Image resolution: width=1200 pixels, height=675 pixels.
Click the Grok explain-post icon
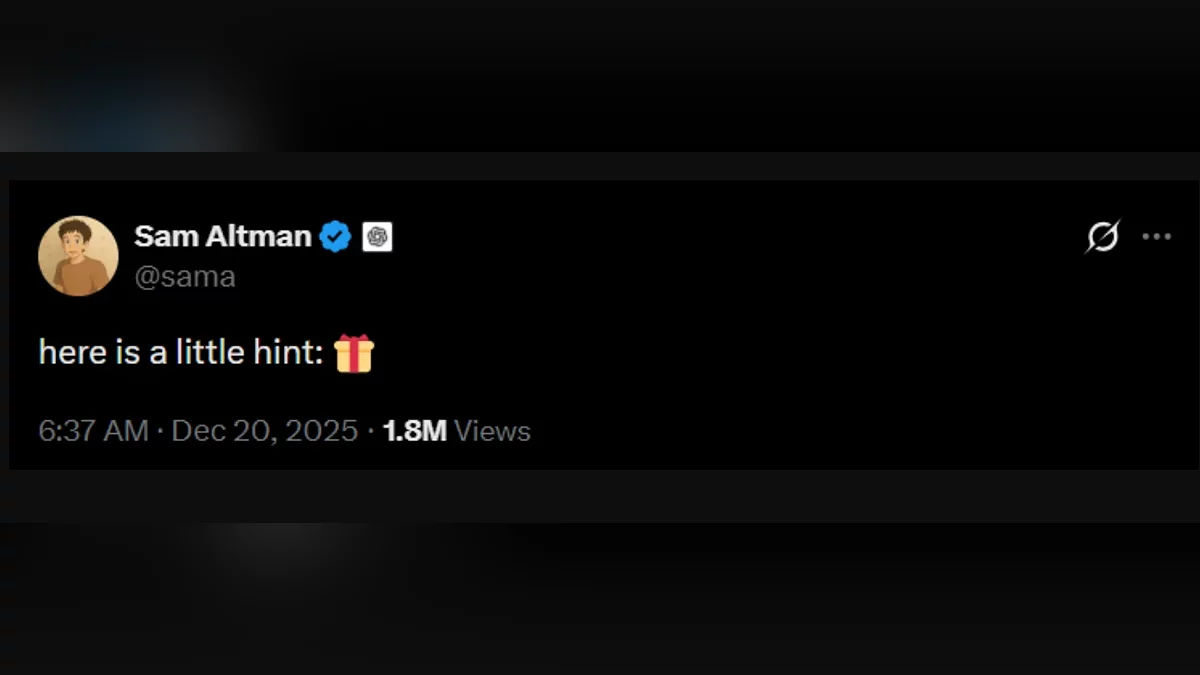click(1103, 237)
